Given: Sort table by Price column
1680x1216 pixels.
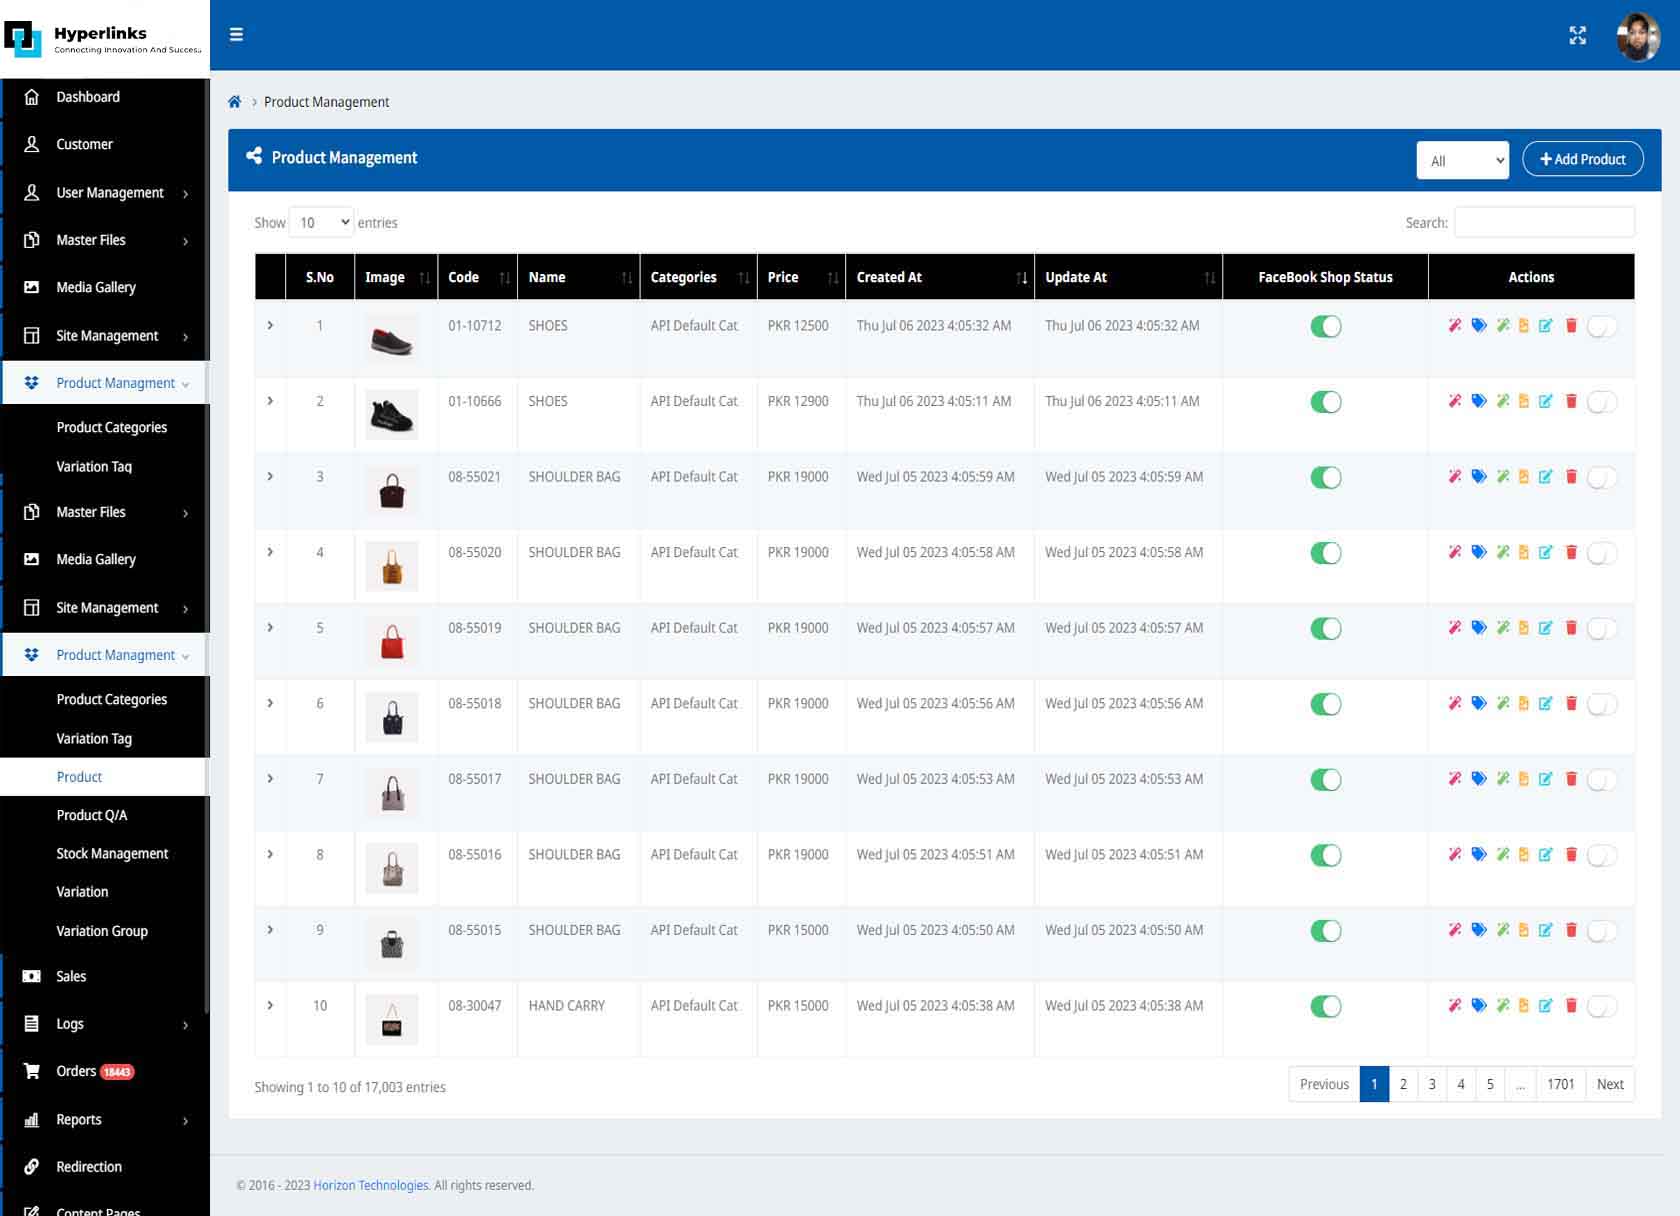Looking at the screenshot, I should 801,277.
